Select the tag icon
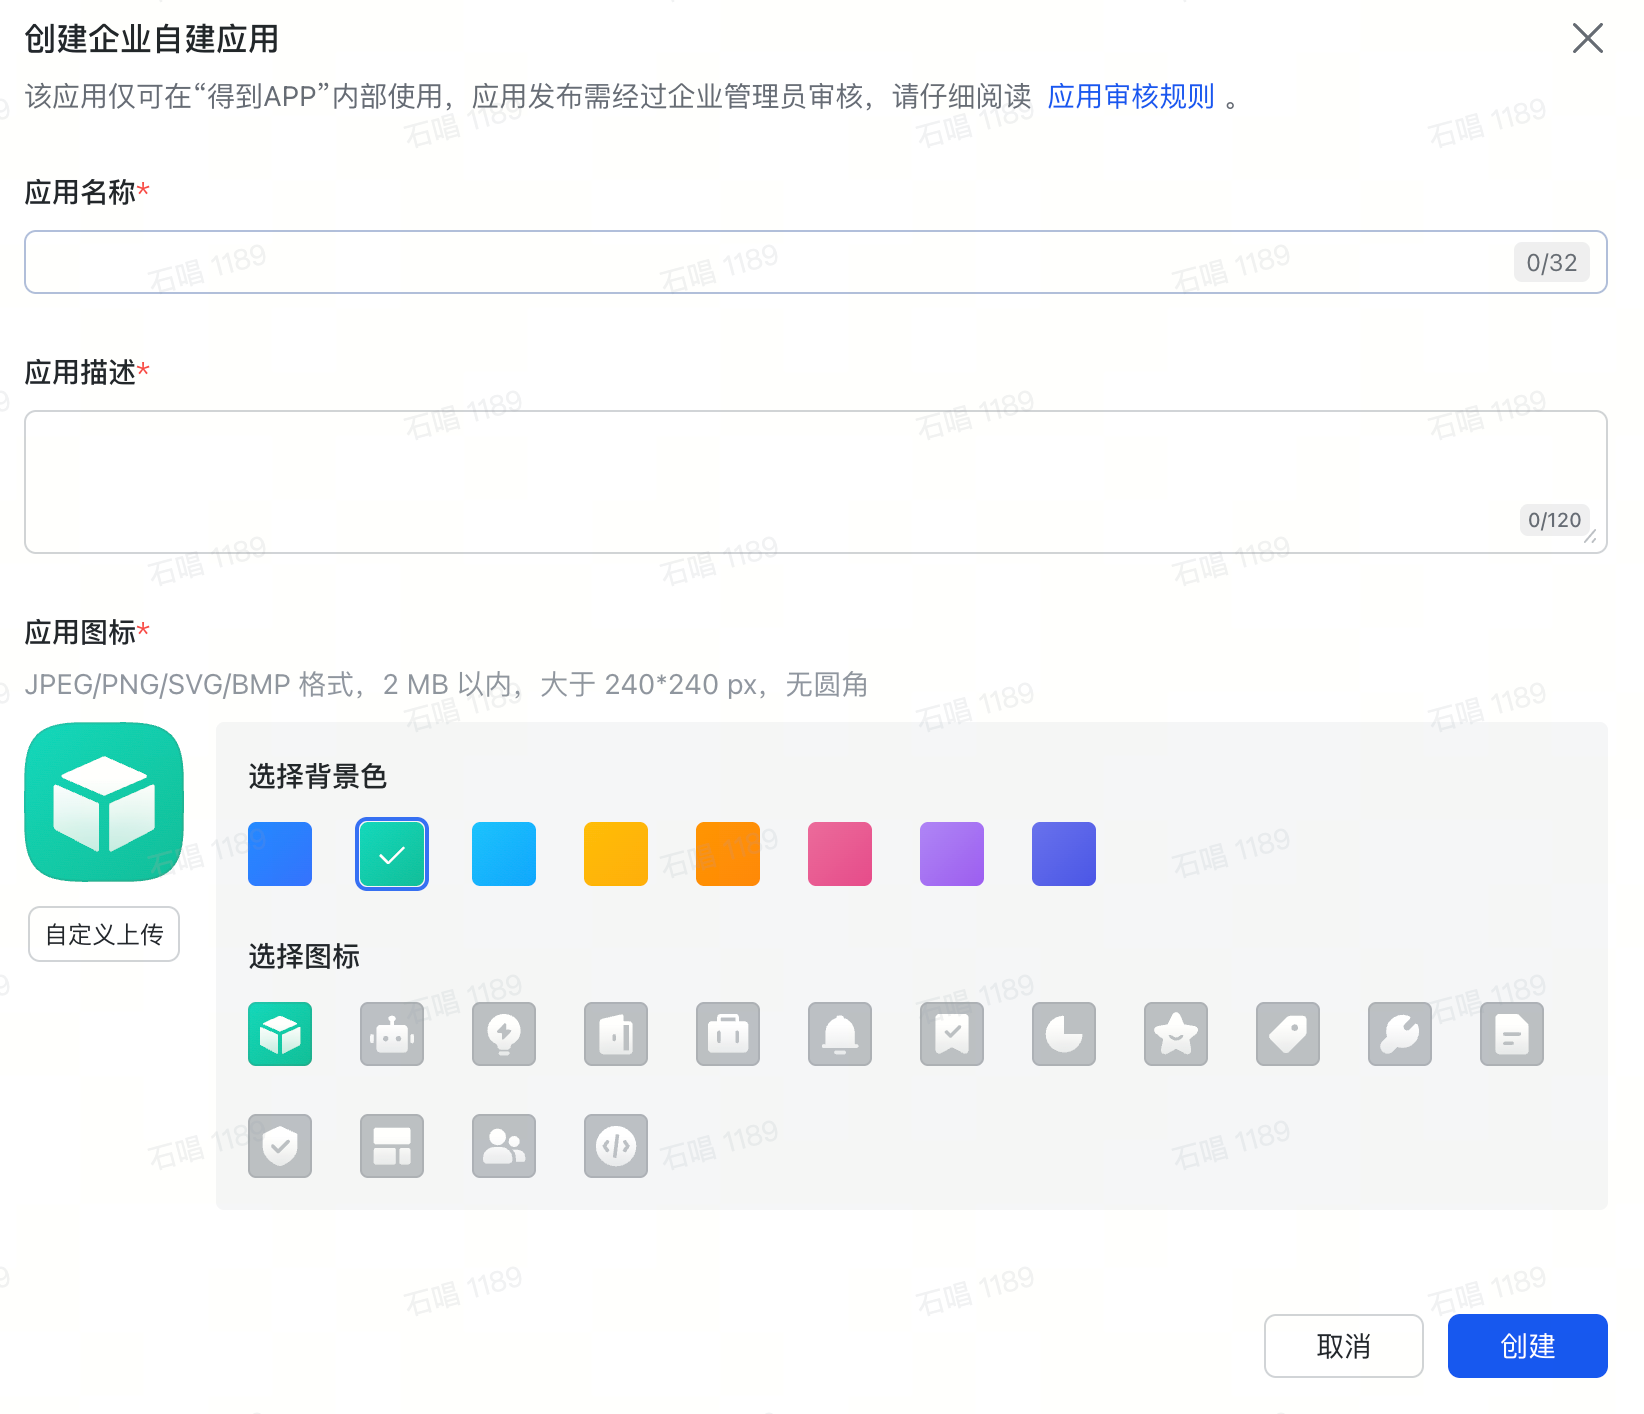Image resolution: width=1644 pixels, height=1414 pixels. (1287, 1034)
